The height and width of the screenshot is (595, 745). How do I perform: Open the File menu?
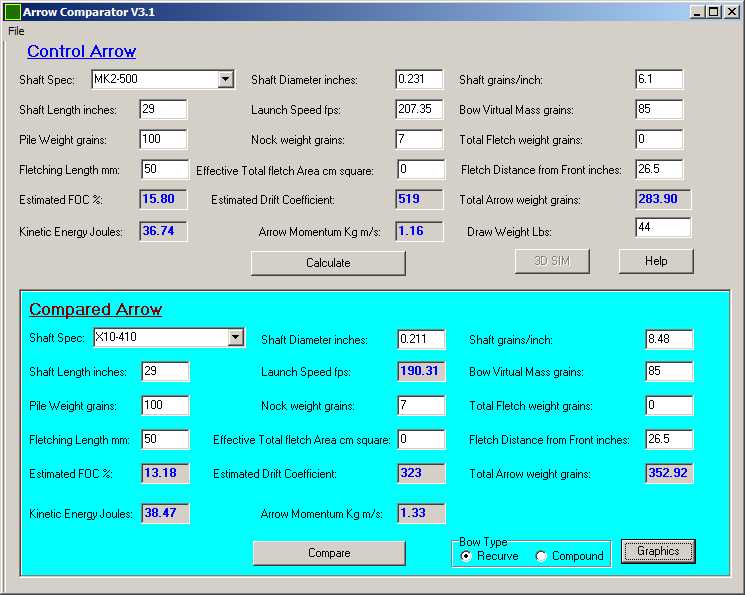click(16, 31)
